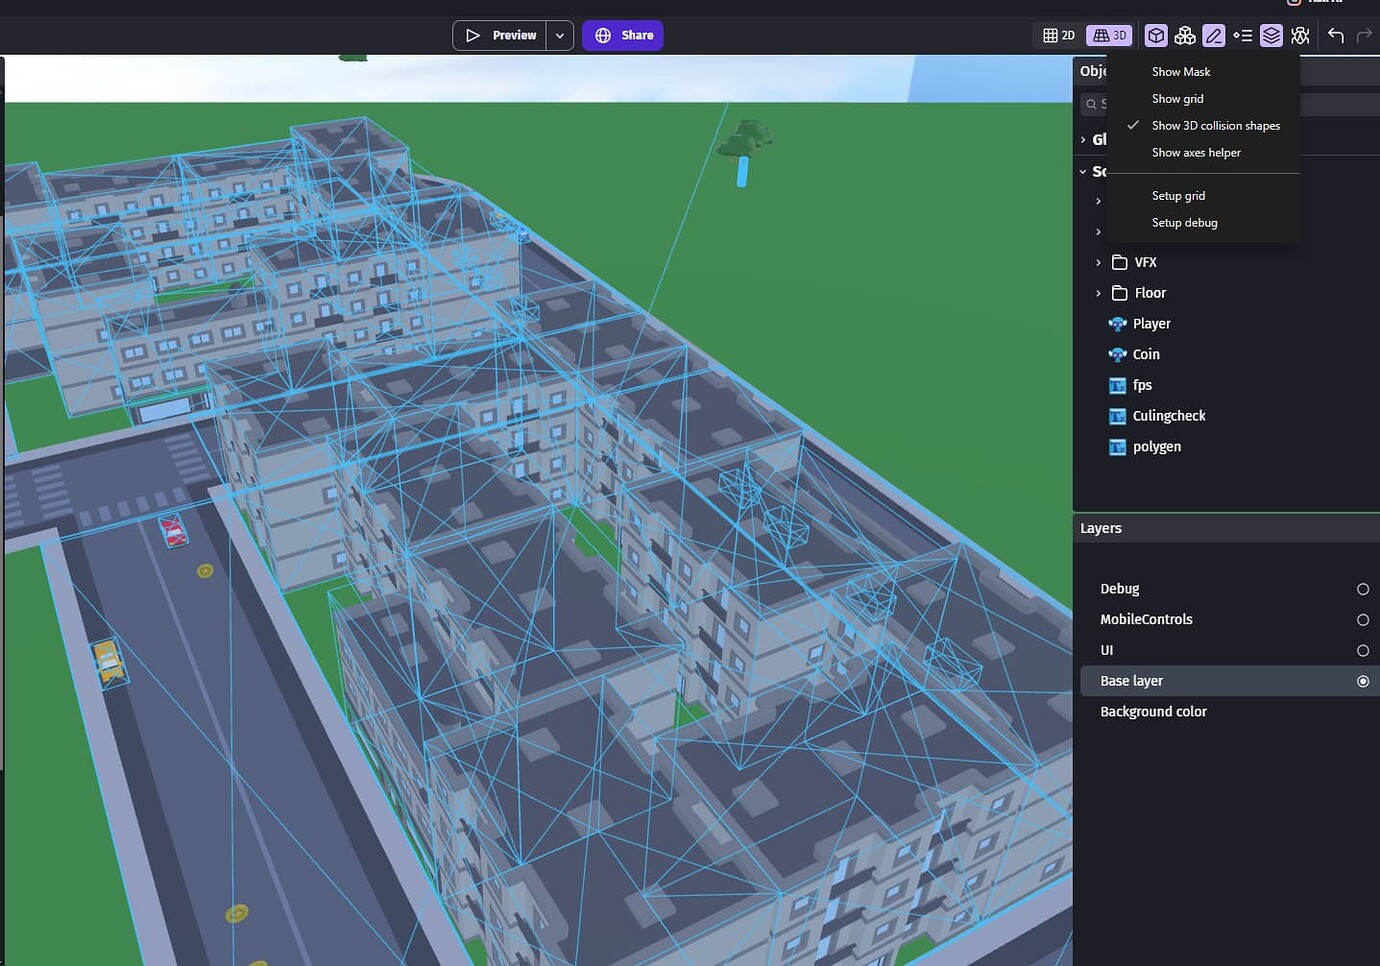Activate the pencil edit tool
This screenshot has height=966, width=1380.
coord(1214,35)
